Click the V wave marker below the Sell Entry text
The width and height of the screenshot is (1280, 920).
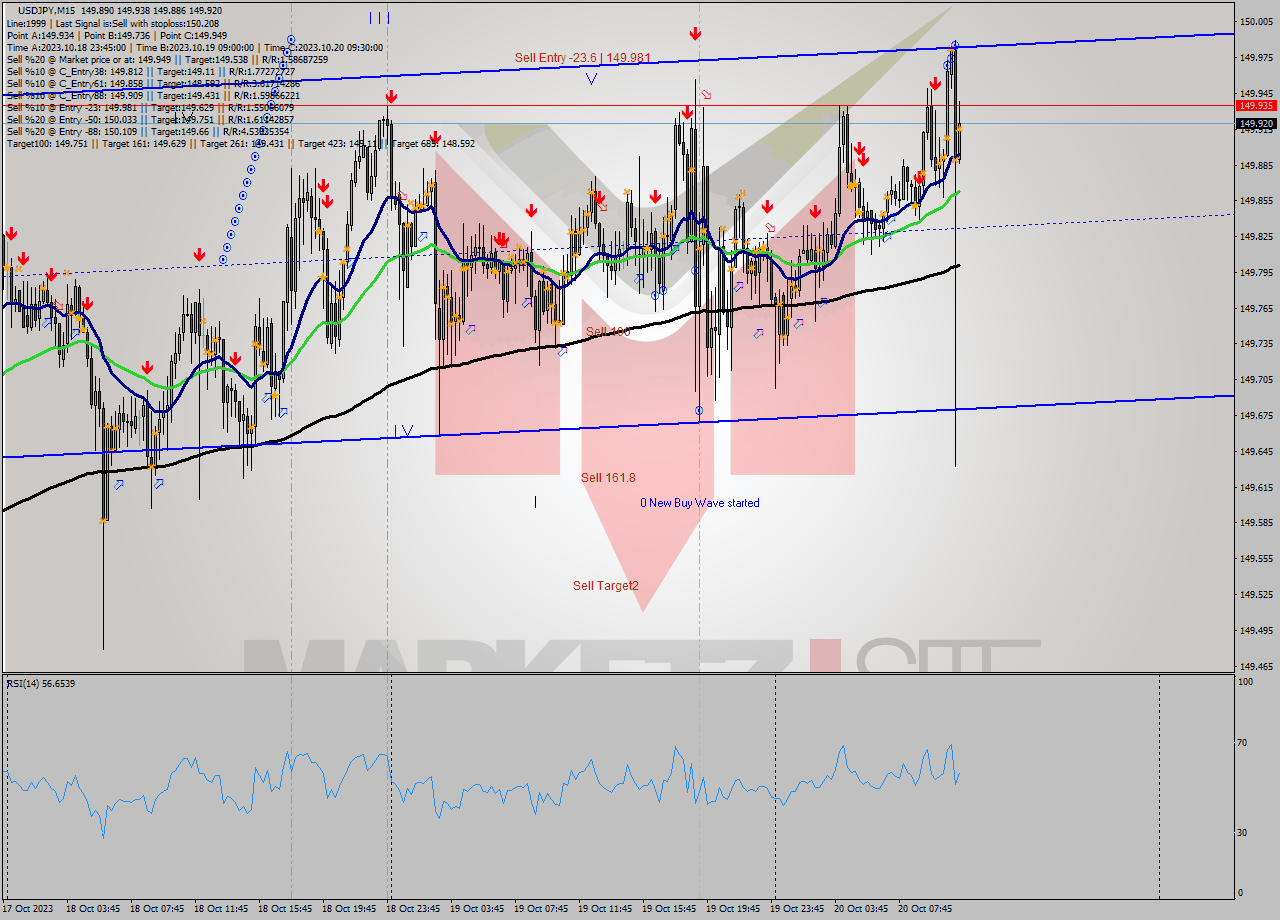(x=590, y=77)
